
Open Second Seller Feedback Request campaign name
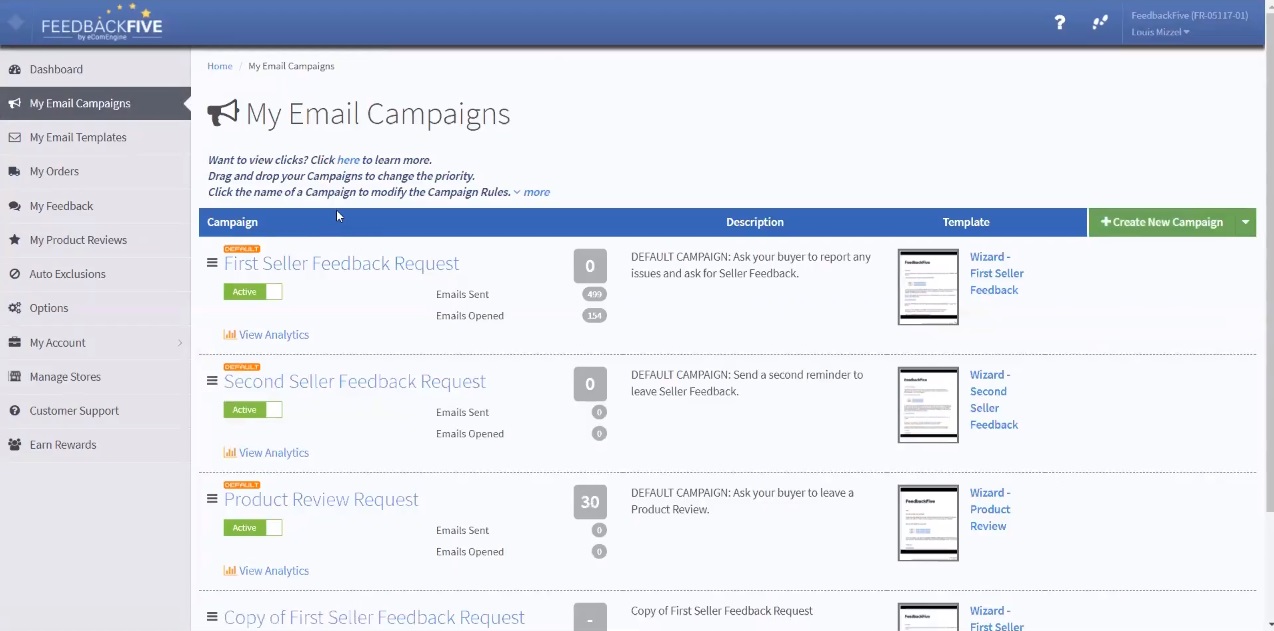click(x=355, y=381)
